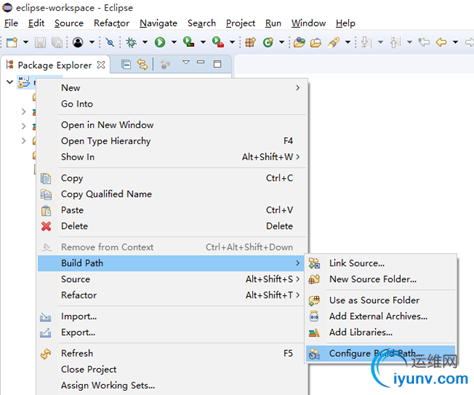This screenshot has width=474, height=395.
Task: Click the Skip All Breakpoints icon
Action: coord(110,42)
